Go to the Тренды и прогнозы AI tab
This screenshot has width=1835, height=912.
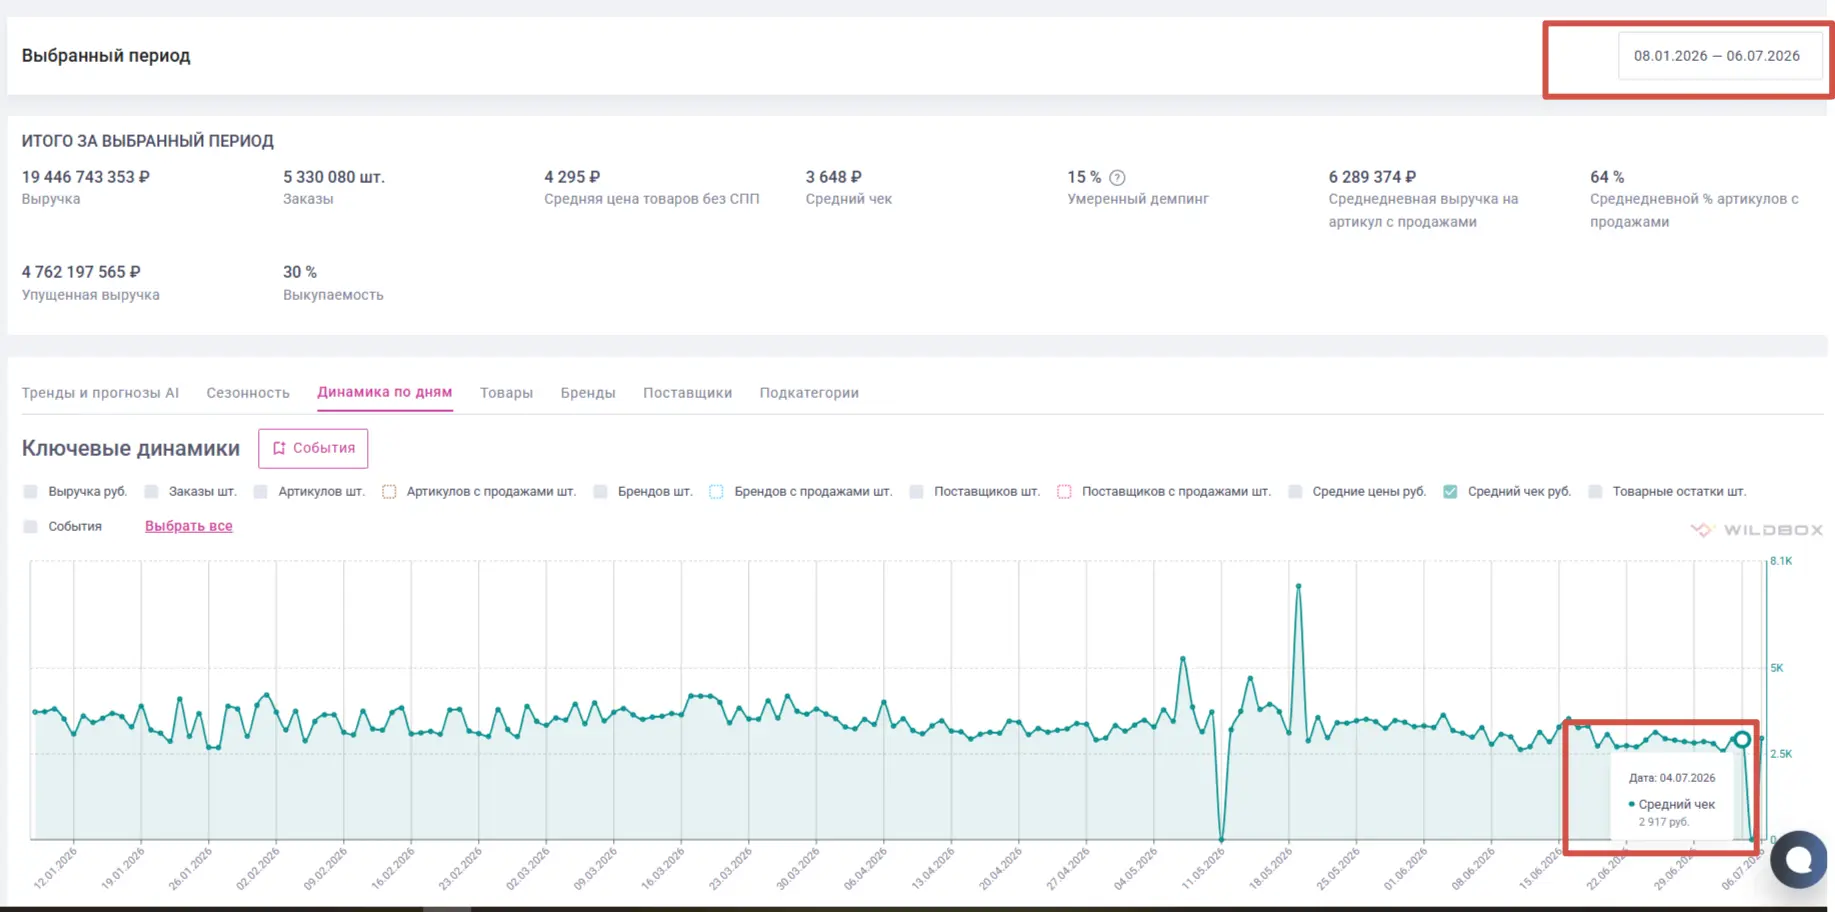point(100,393)
